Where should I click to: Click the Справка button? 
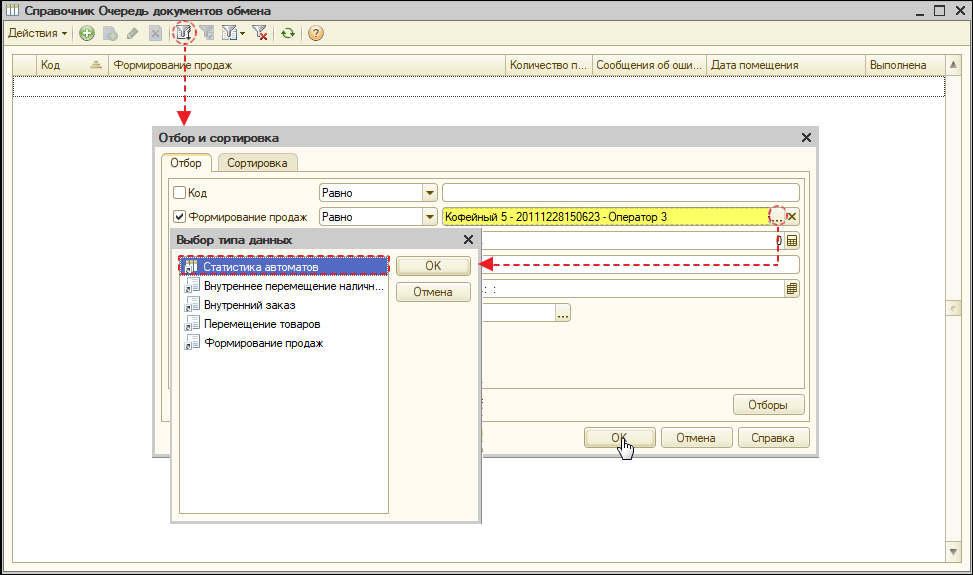point(773,438)
